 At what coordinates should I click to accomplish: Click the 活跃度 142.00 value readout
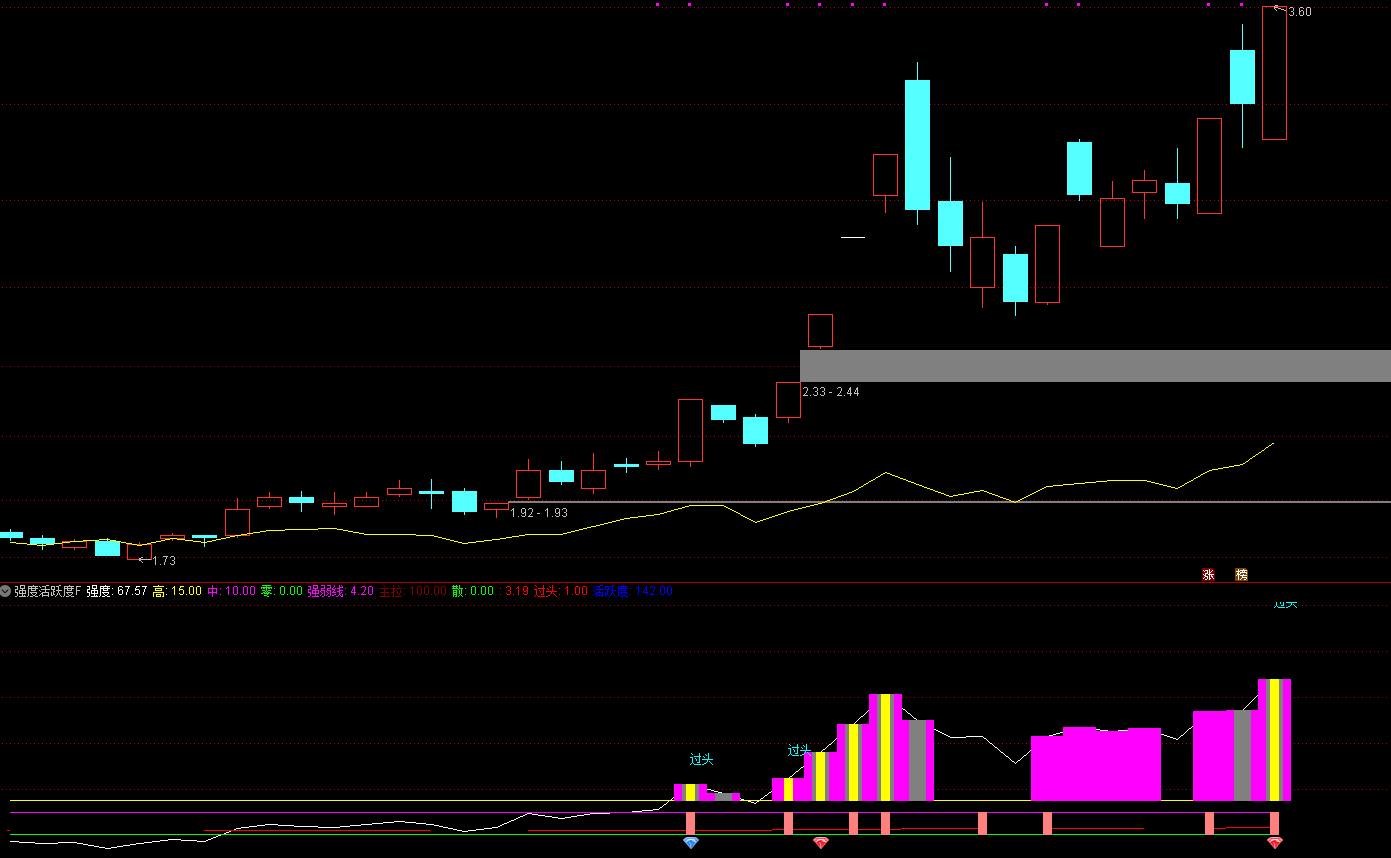633,591
